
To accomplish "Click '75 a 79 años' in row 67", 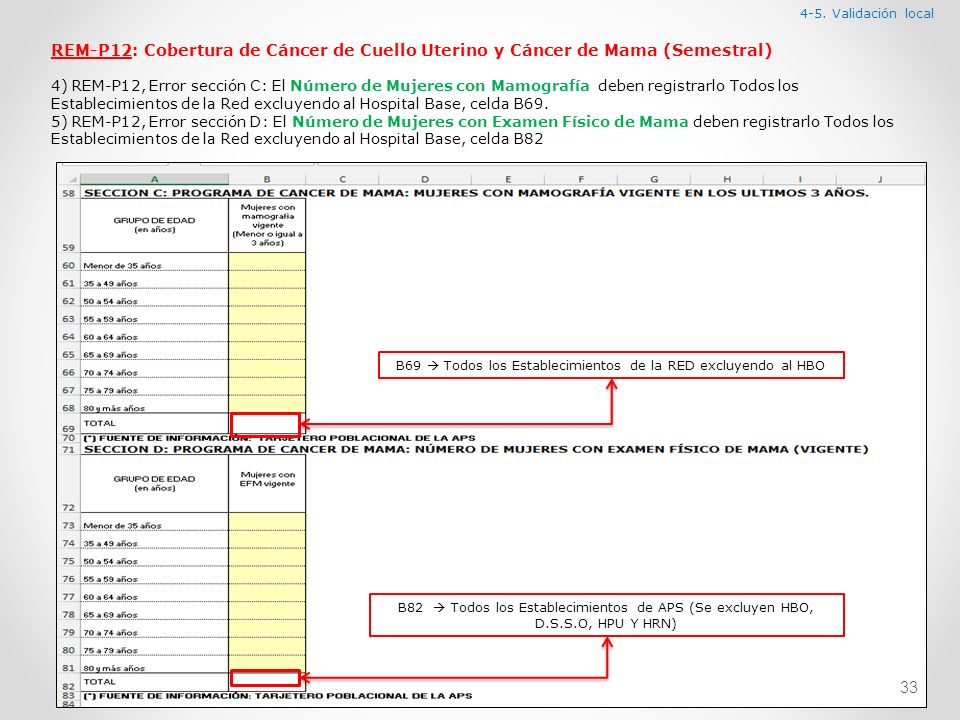I will (x=110, y=390).
